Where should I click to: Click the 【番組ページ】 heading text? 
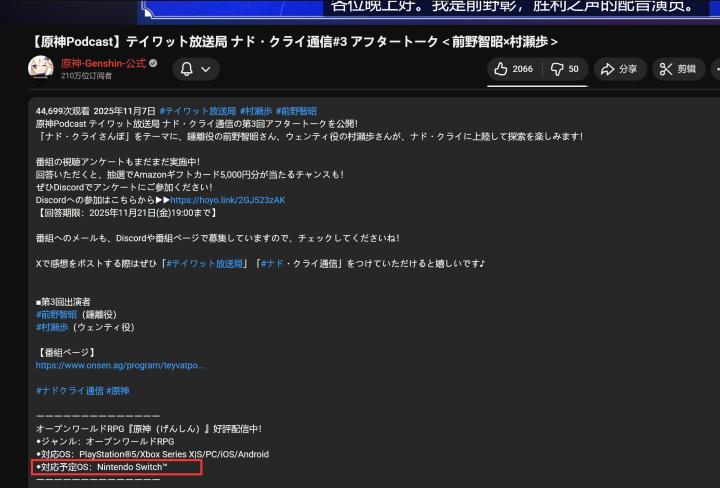tap(67, 353)
